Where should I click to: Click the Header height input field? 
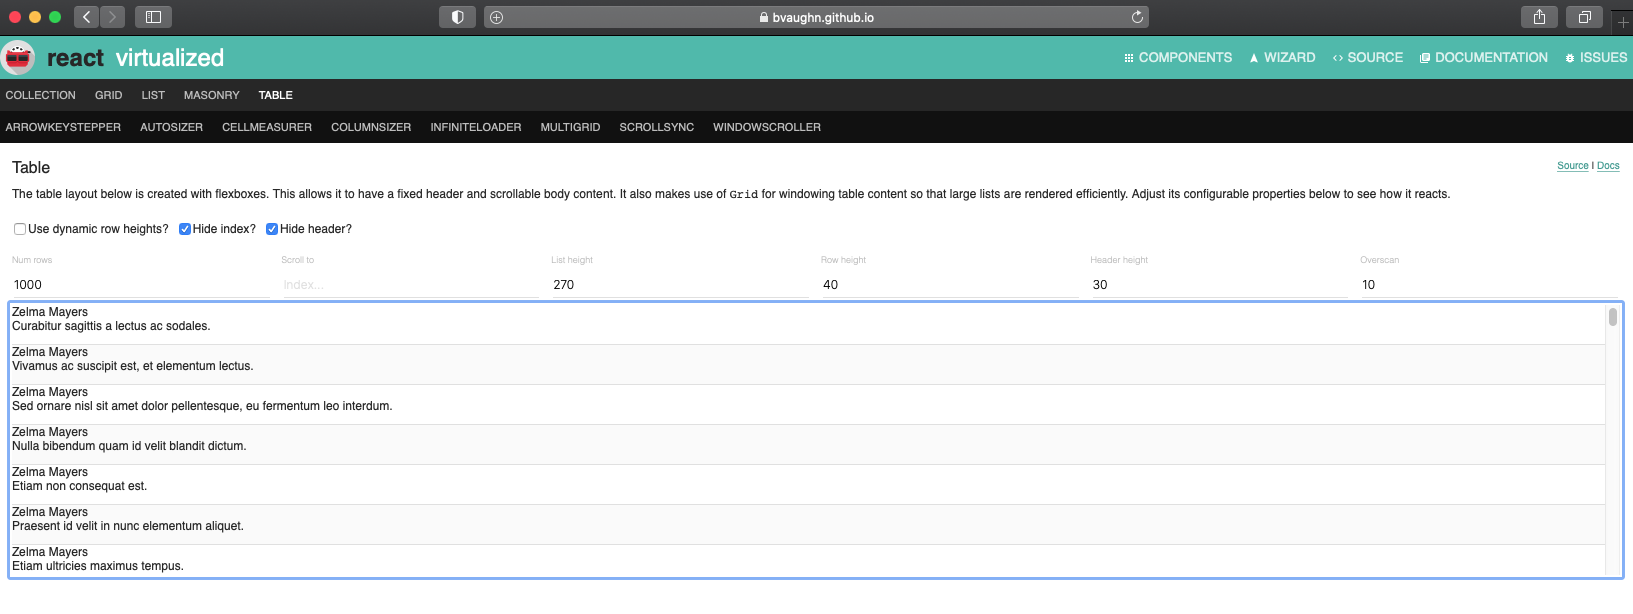(1219, 285)
